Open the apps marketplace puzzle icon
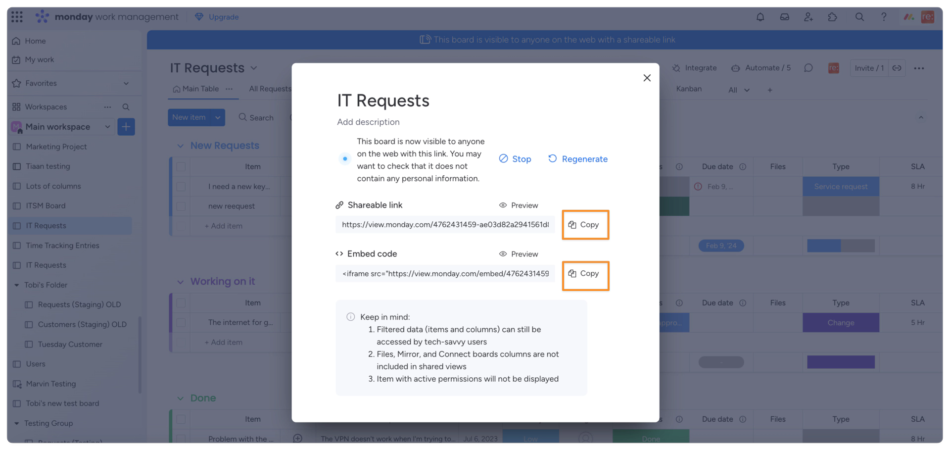The image size is (950, 450). point(832,17)
